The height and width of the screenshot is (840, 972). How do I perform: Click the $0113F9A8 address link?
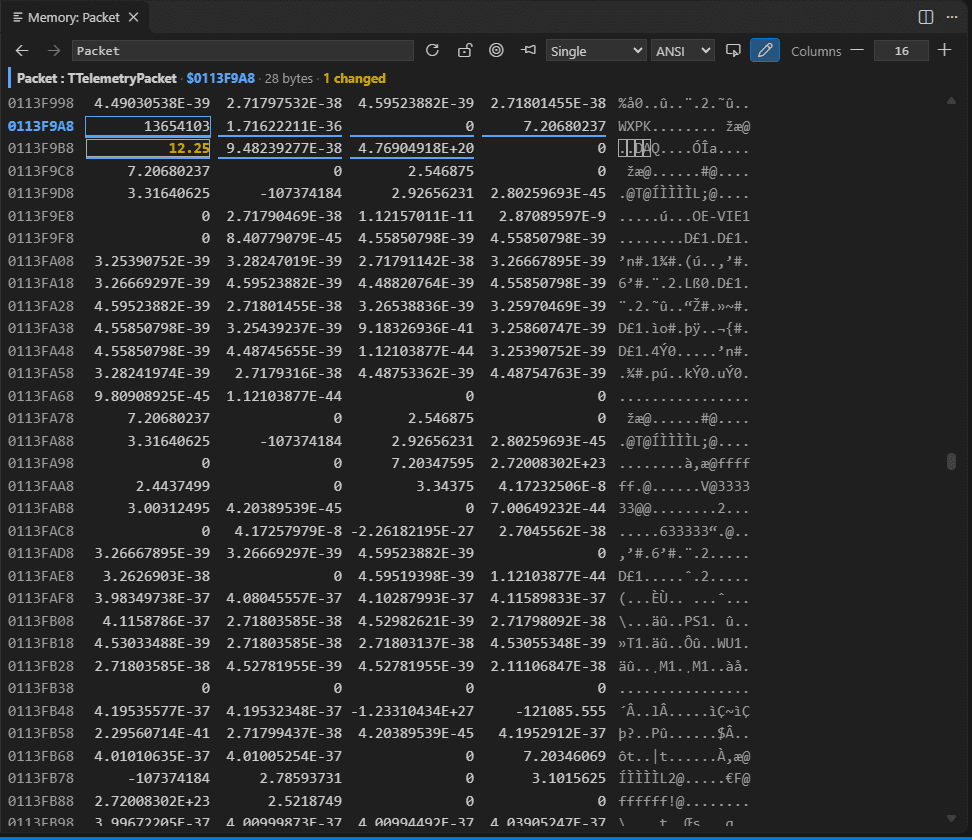pyautogui.click(x=221, y=79)
